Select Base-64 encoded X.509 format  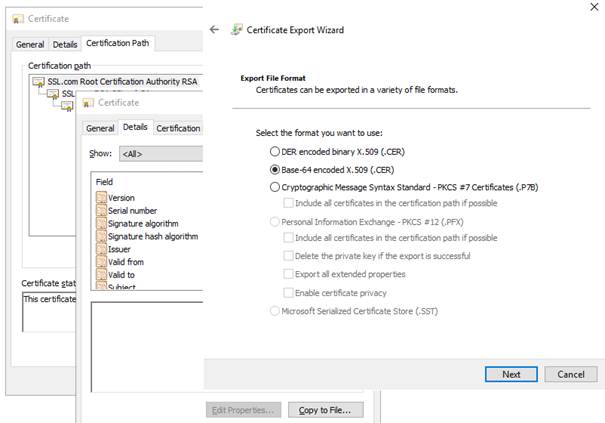pos(275,170)
